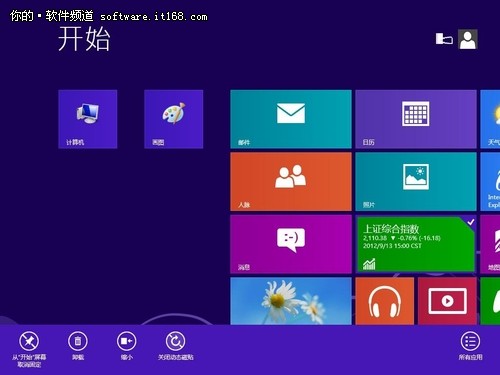Screen dimensions: 500x375
Task: Click the user account avatar
Action: click(468, 39)
